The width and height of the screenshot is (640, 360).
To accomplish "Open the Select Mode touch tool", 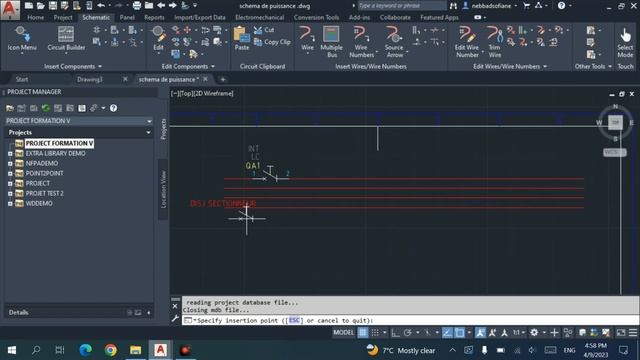I will (625, 43).
